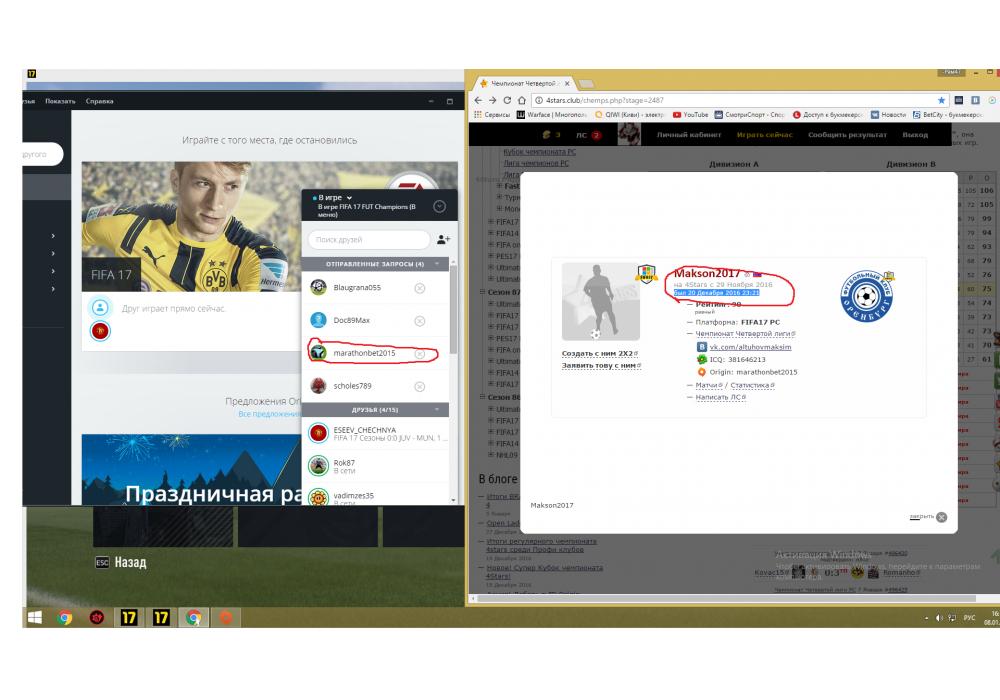
Task: Click the ЛС messages counter badge
Action: click(596, 135)
